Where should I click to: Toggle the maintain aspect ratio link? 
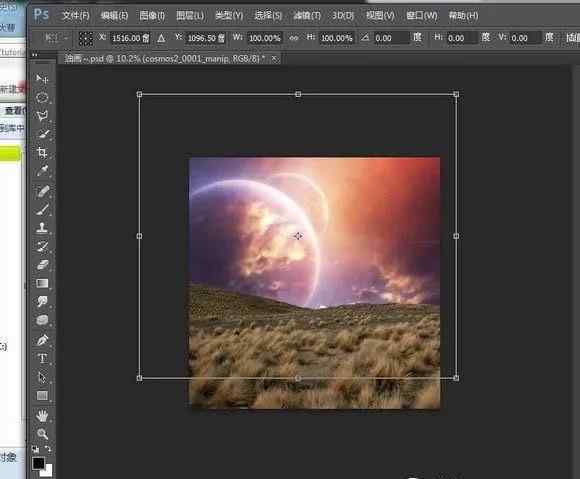point(294,38)
